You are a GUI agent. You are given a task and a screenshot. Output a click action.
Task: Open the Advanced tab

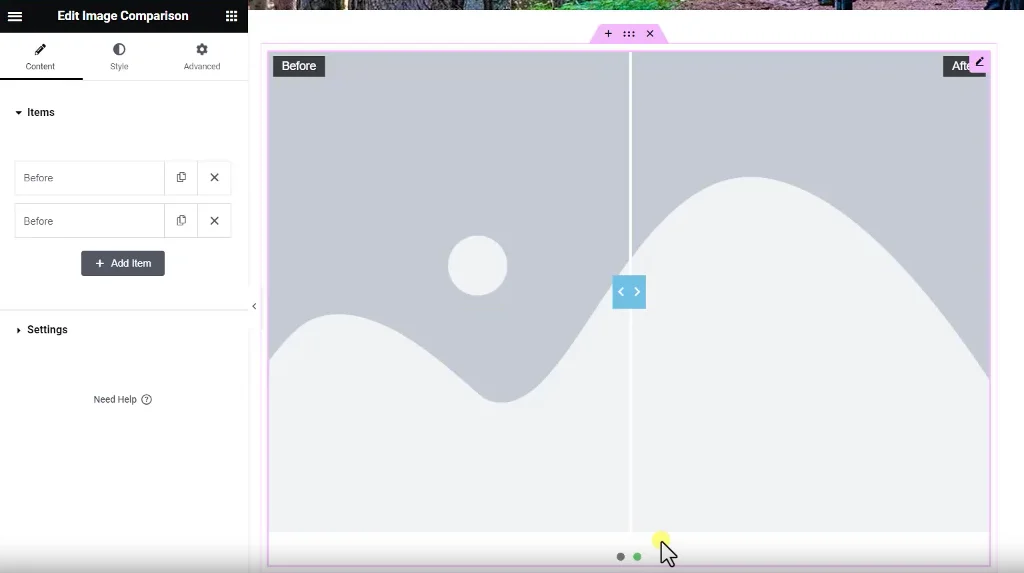pos(201,56)
